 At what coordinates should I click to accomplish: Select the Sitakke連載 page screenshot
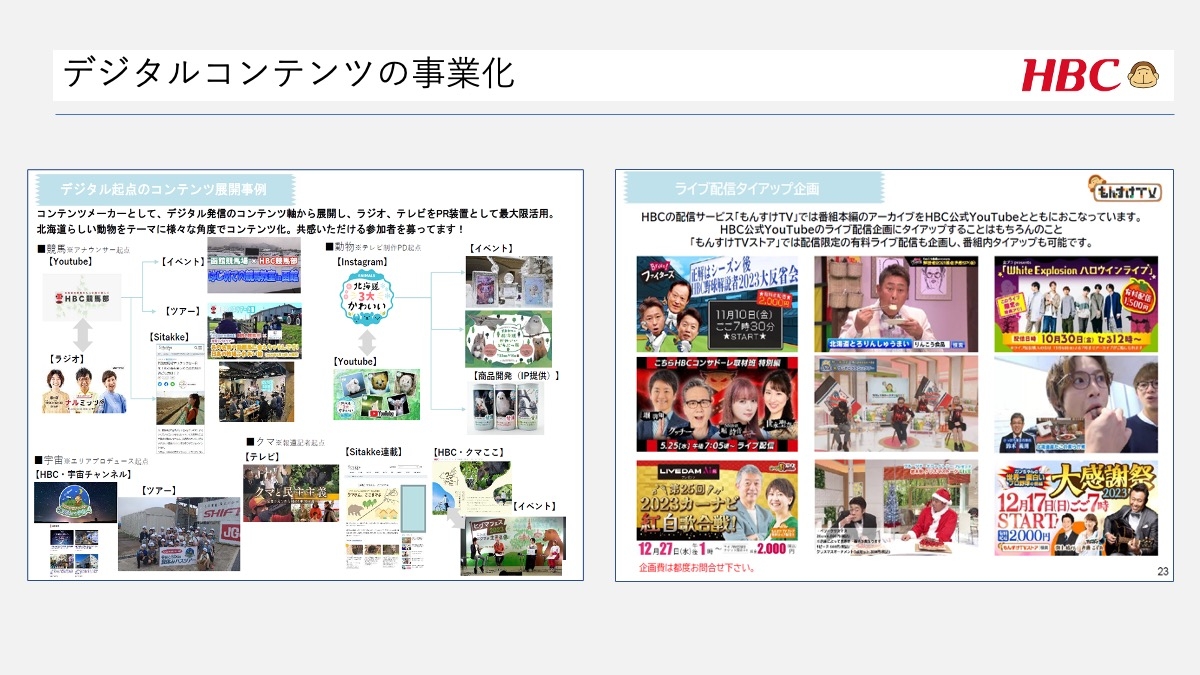click(x=385, y=518)
